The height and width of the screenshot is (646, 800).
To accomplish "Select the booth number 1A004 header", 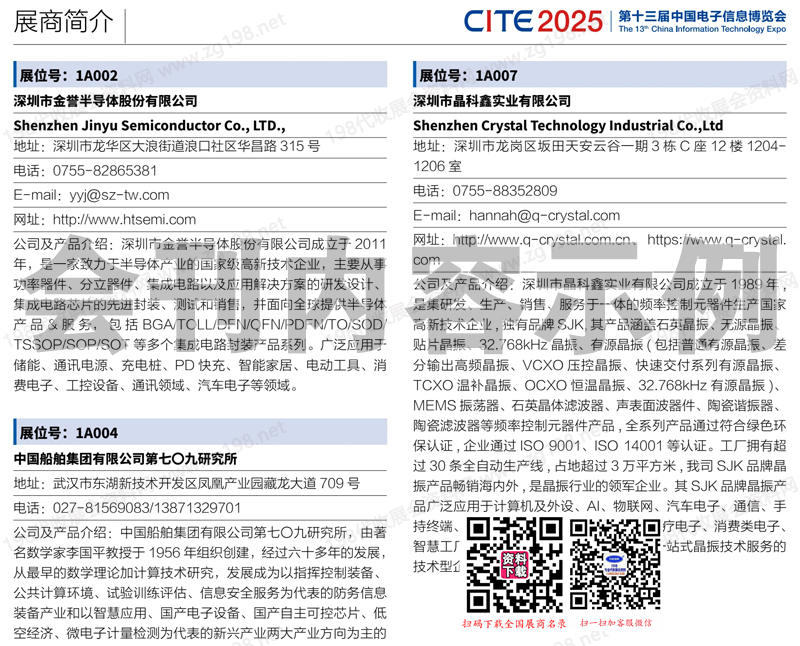I will point(70,432).
